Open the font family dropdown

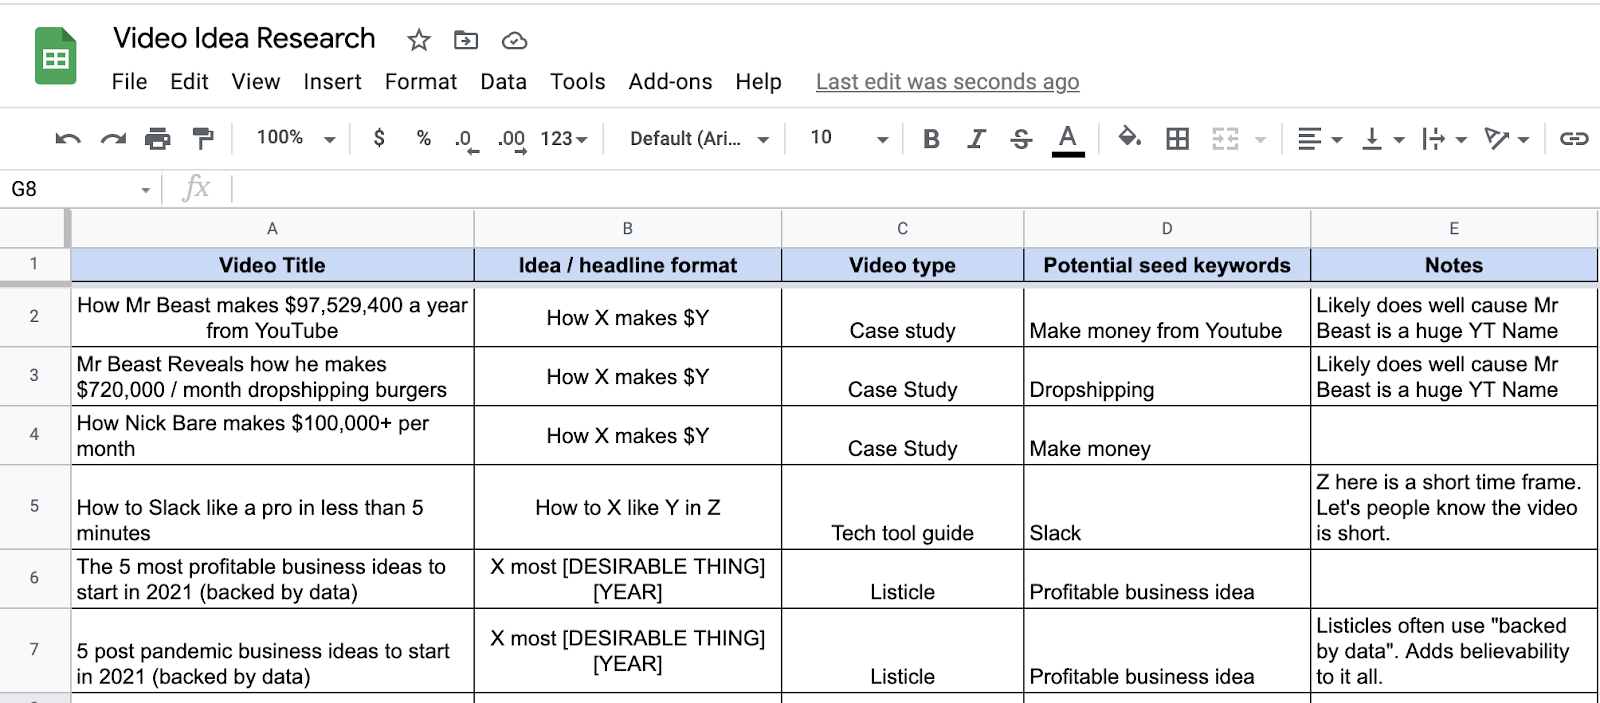coord(699,139)
